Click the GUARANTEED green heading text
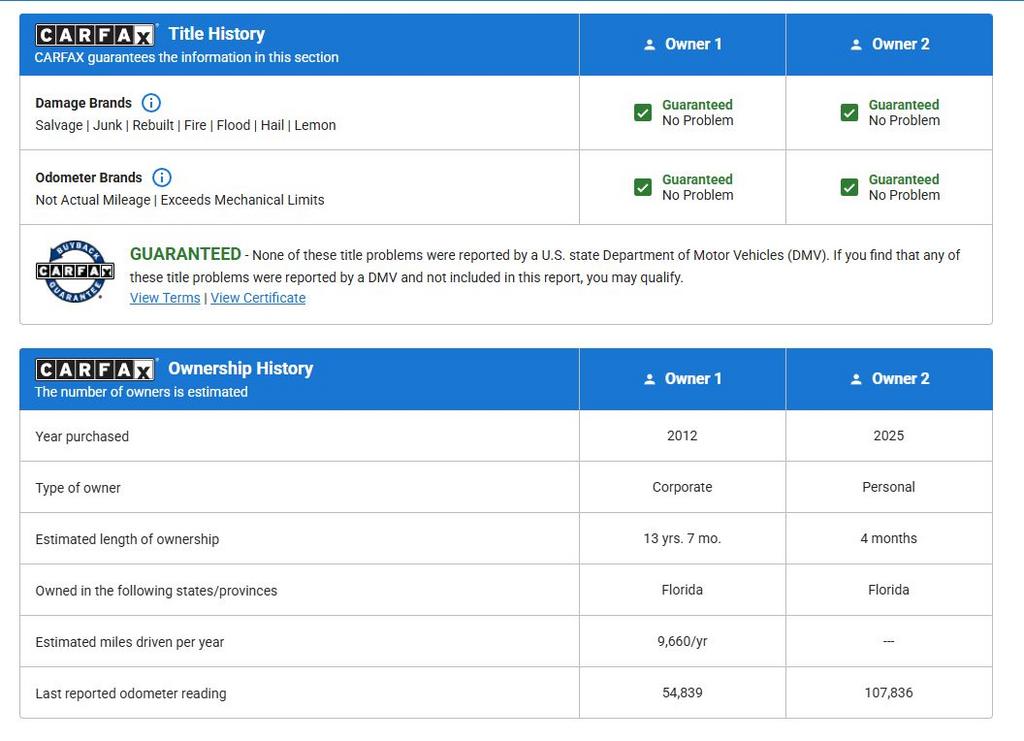 pos(185,254)
